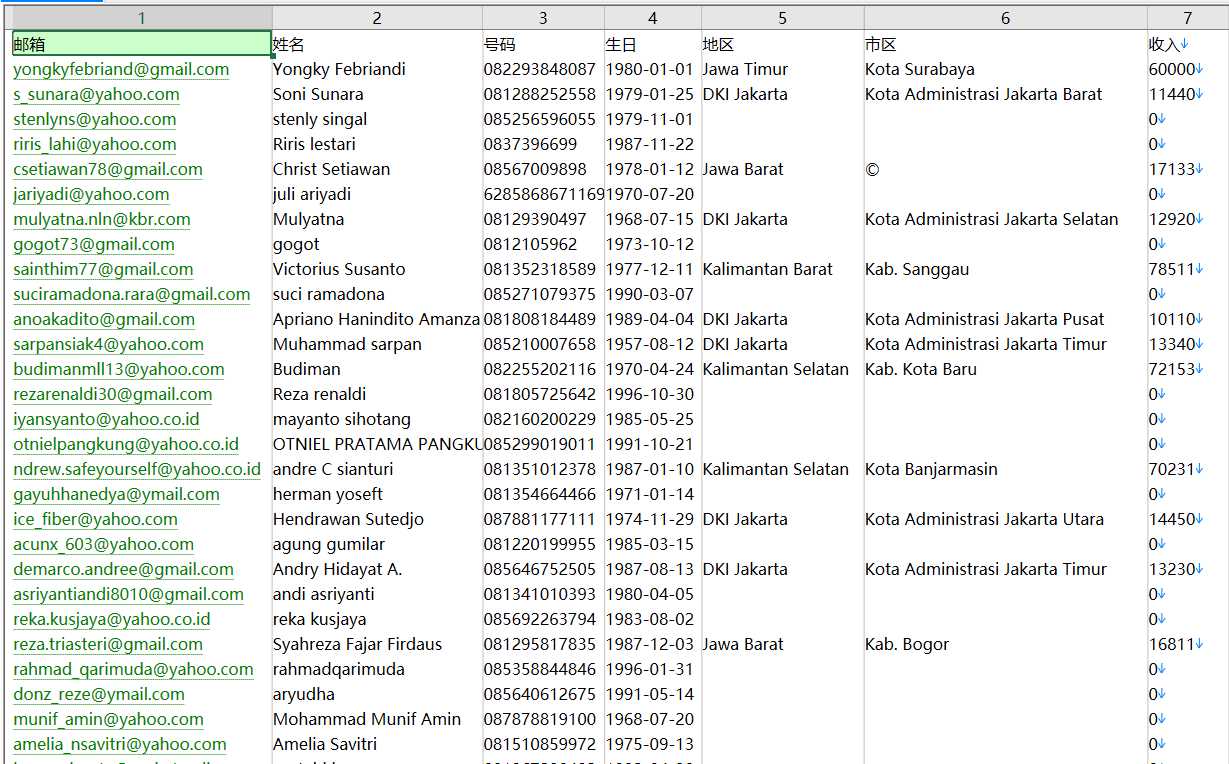Open sarpansiak4@yahoo.com email link
1229x764 pixels.
tap(108, 344)
